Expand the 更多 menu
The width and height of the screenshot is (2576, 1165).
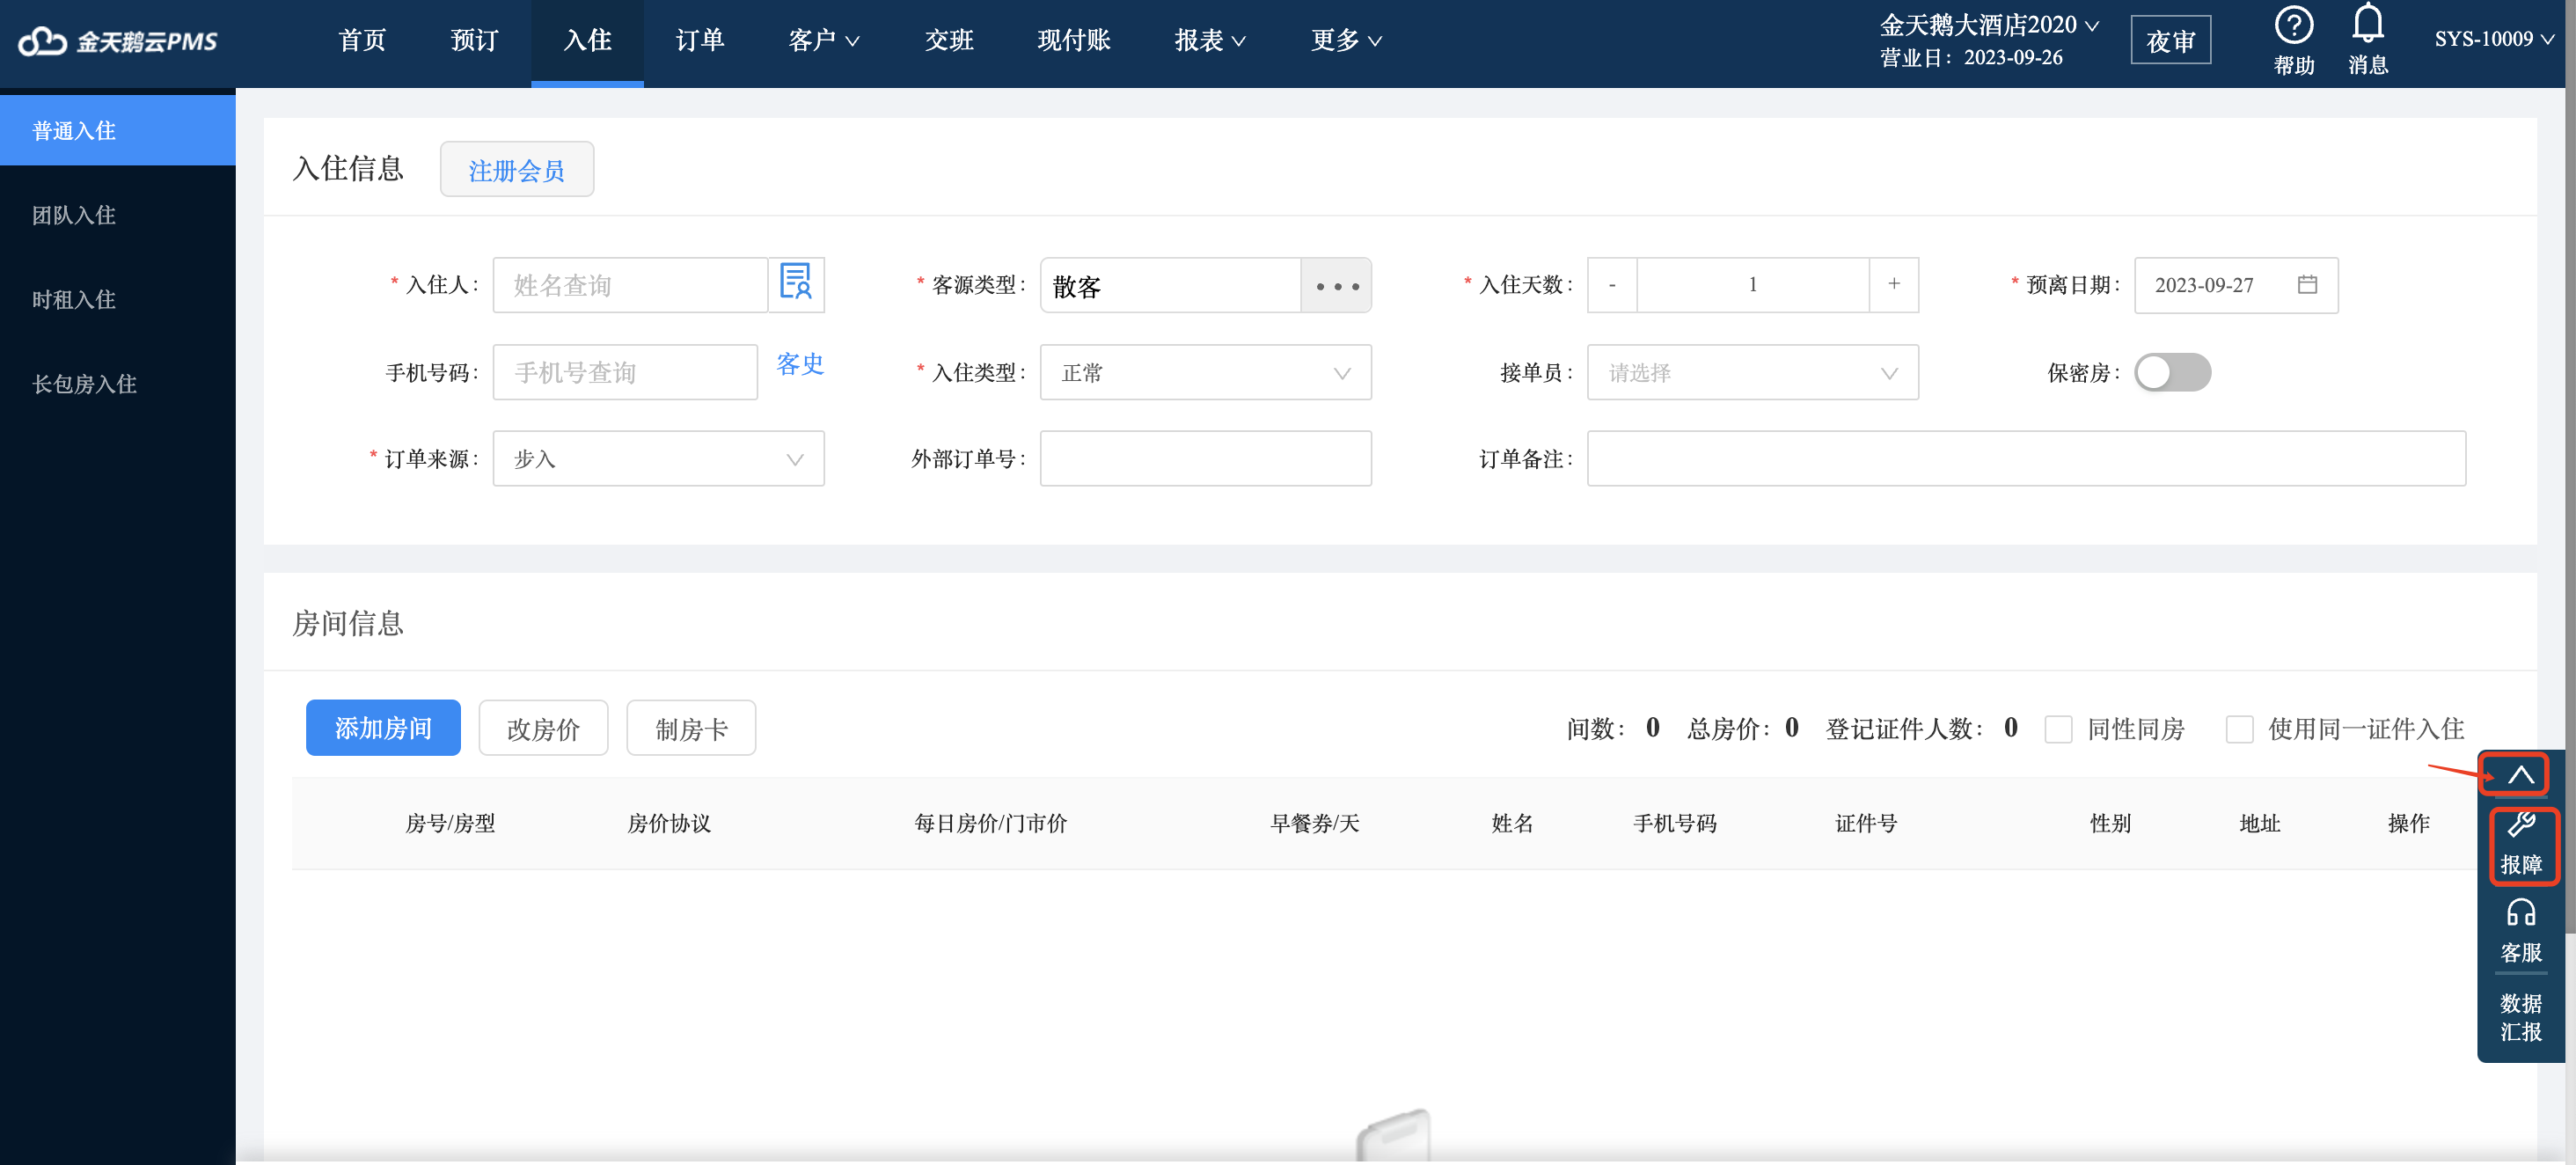click(x=1346, y=41)
